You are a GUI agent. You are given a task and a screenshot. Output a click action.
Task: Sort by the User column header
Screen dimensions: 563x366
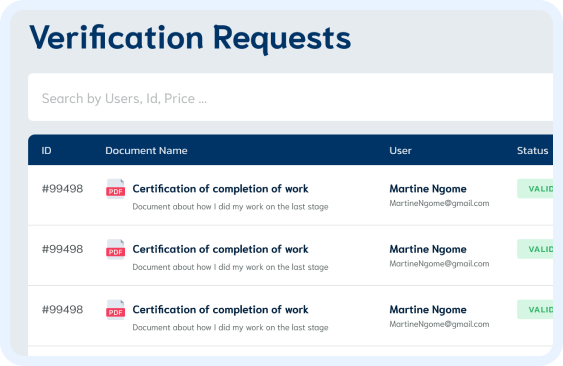pos(400,150)
